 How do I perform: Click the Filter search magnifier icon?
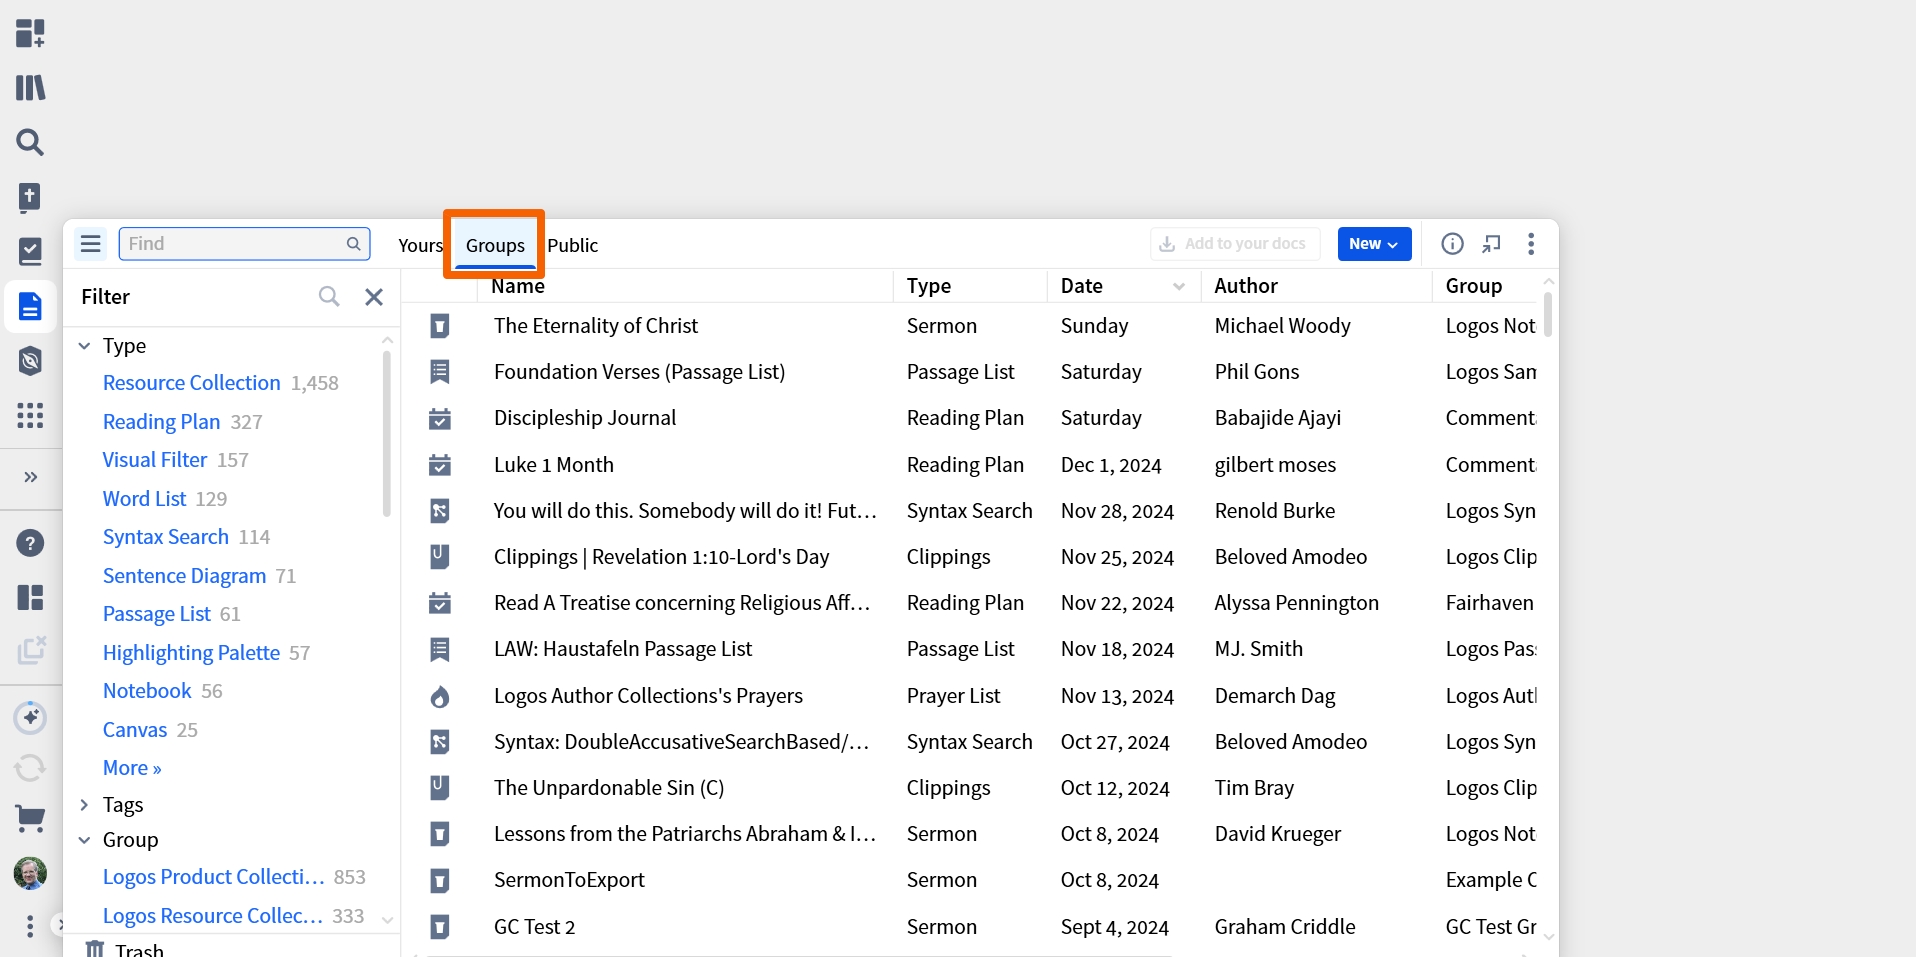329,296
